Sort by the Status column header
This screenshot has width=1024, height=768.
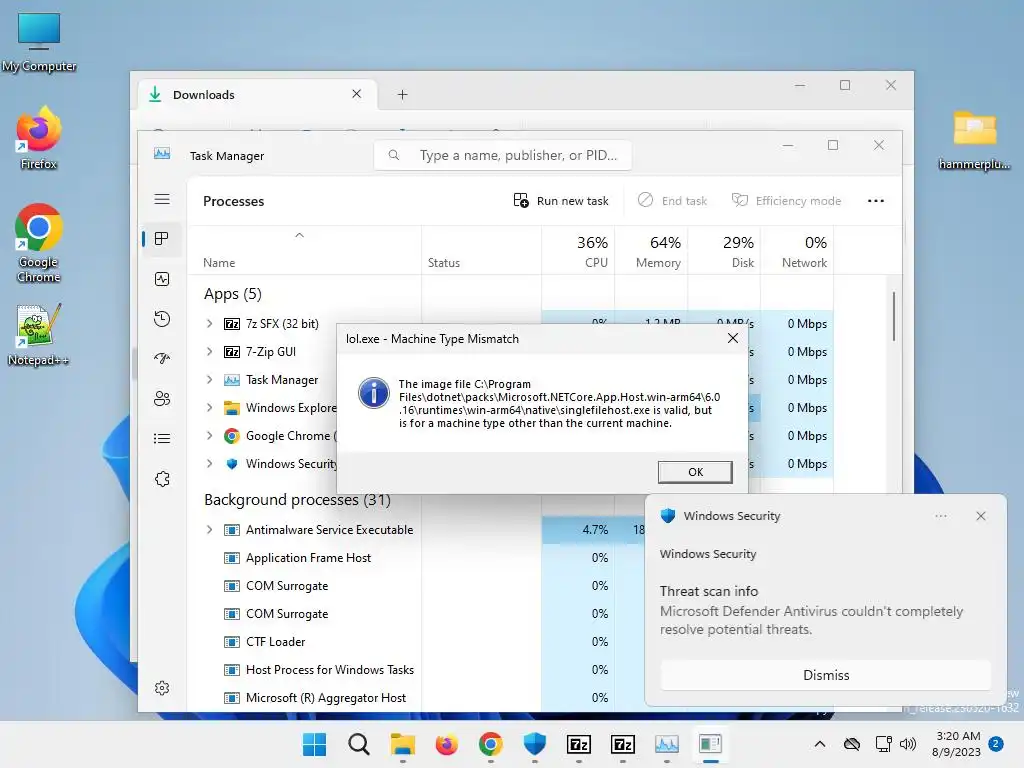[x=443, y=263]
